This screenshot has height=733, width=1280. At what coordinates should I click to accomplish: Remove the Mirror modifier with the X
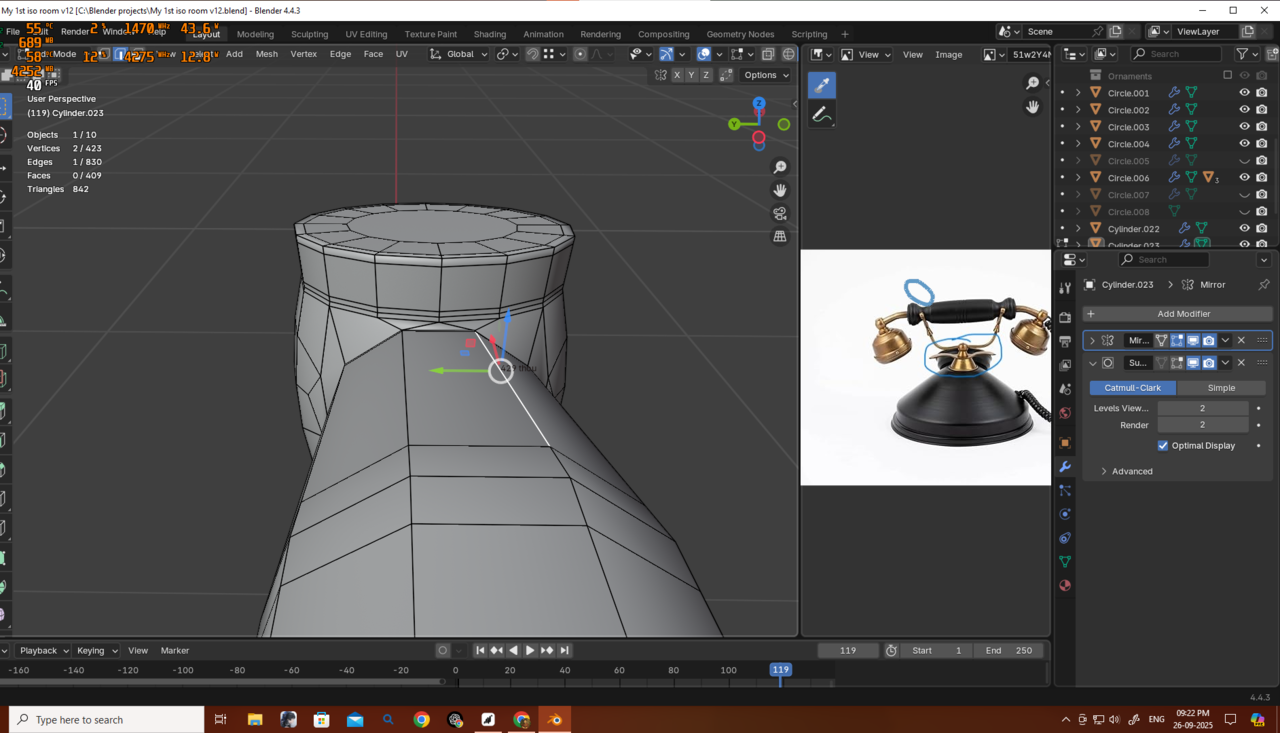click(1241, 340)
